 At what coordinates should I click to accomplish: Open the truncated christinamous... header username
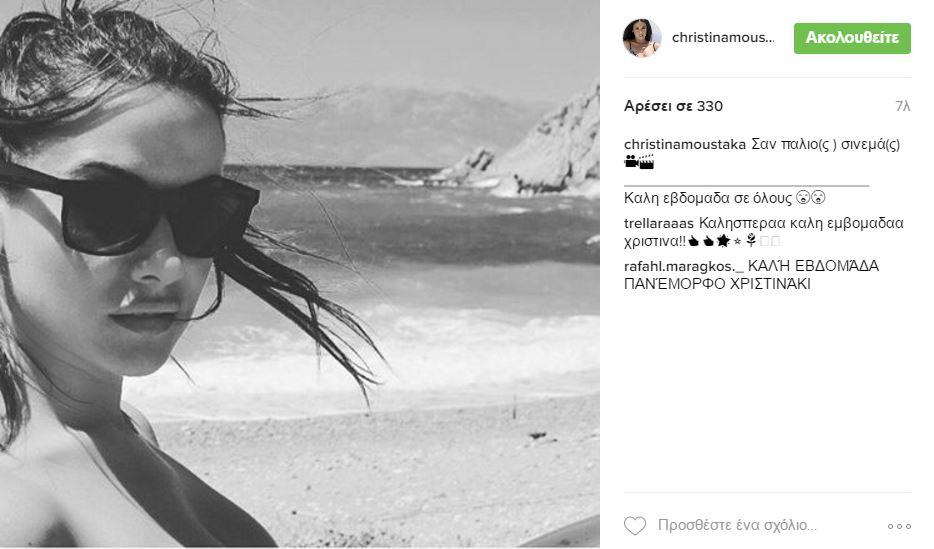pos(723,38)
